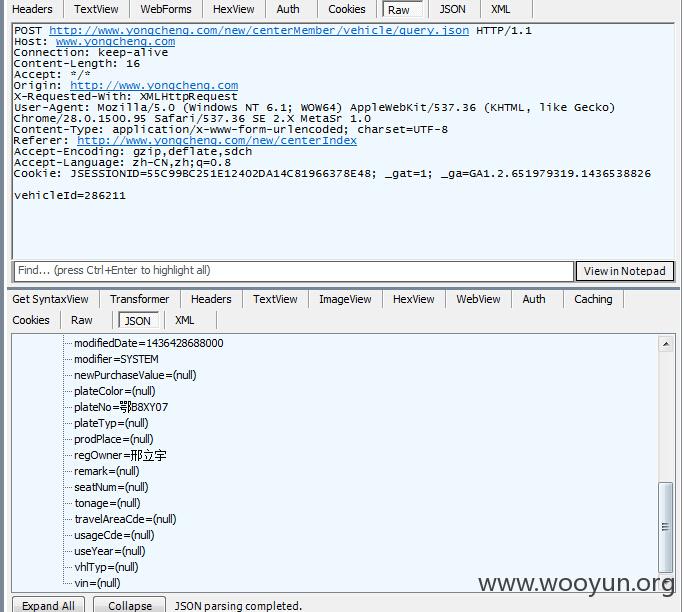Open the WebView tab
This screenshot has height=612, width=684.
[478, 299]
